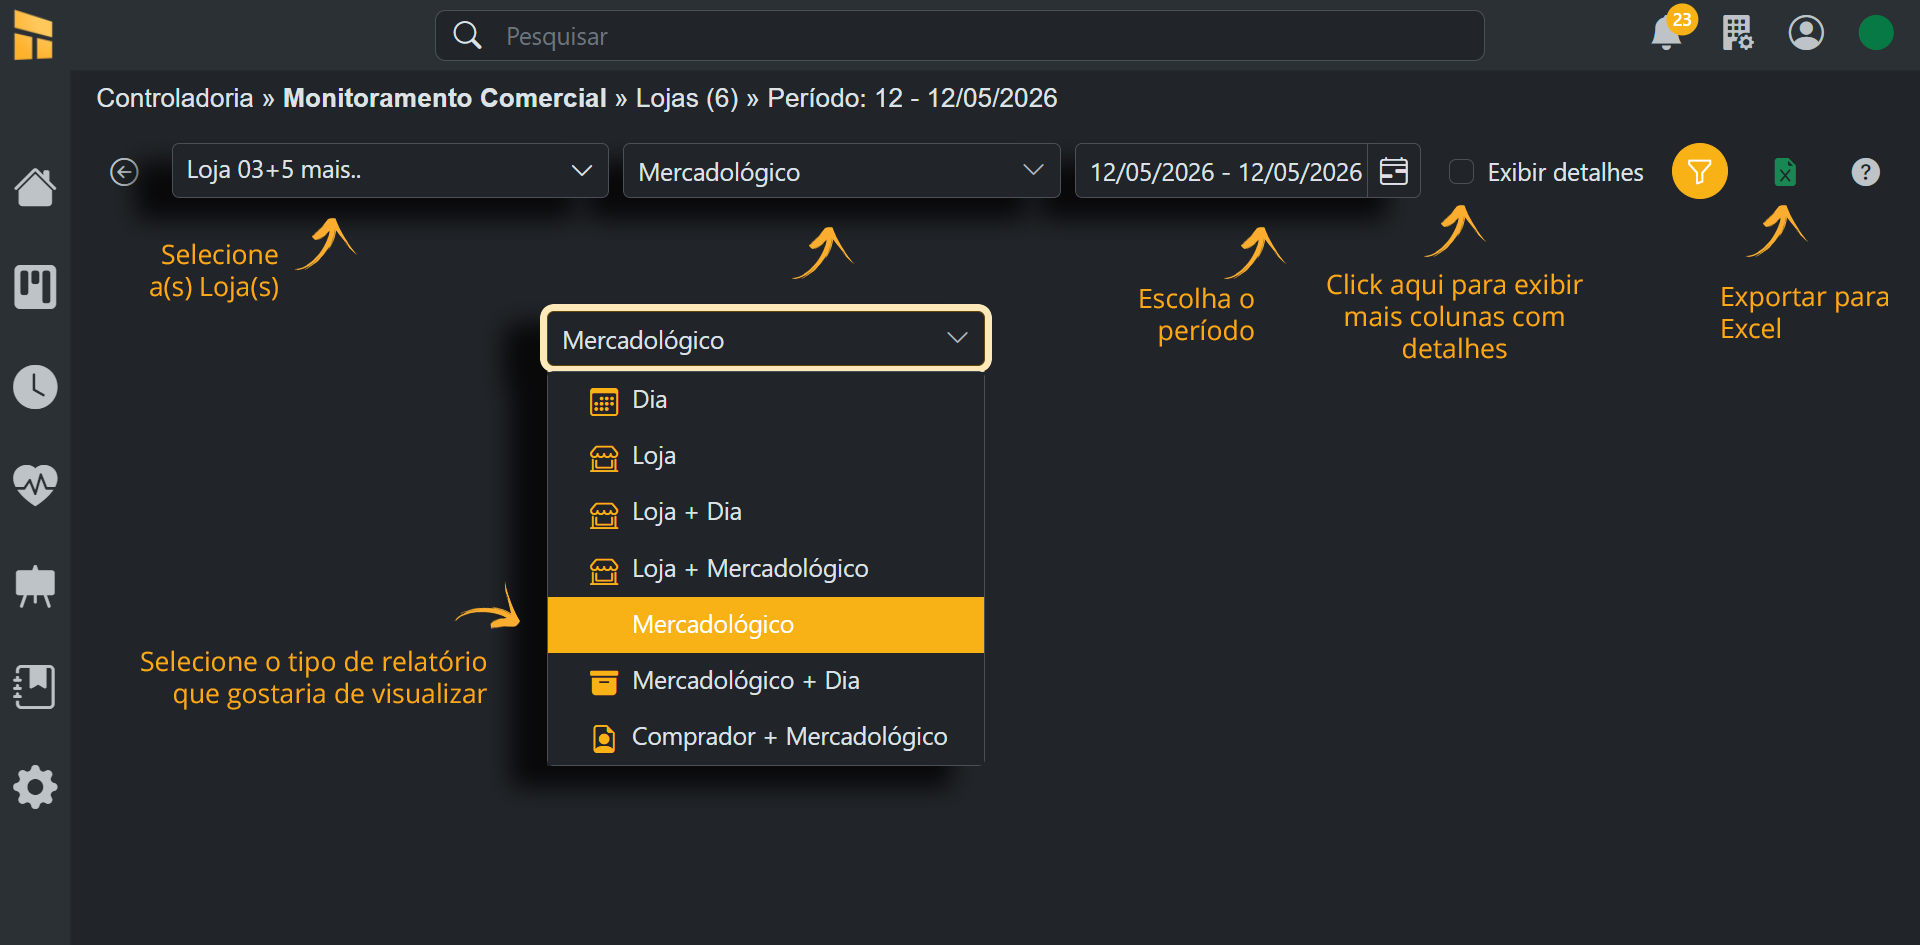Click Controladoria in the breadcrumb
The image size is (1920, 945).
175,98
